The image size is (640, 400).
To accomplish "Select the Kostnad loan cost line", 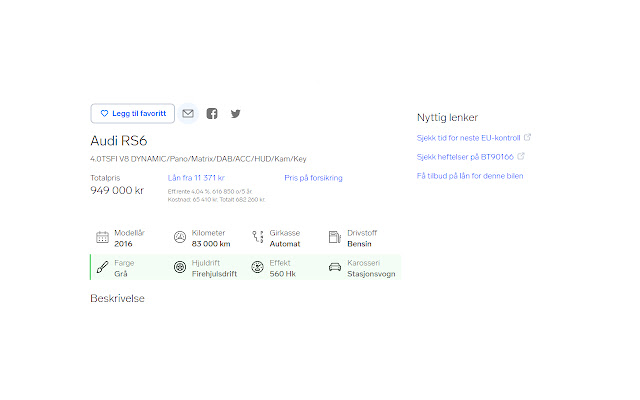I will 217,200.
